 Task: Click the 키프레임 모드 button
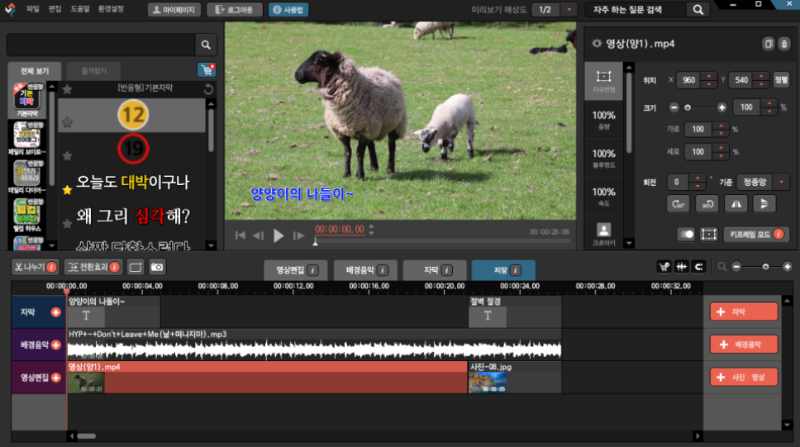coord(757,234)
